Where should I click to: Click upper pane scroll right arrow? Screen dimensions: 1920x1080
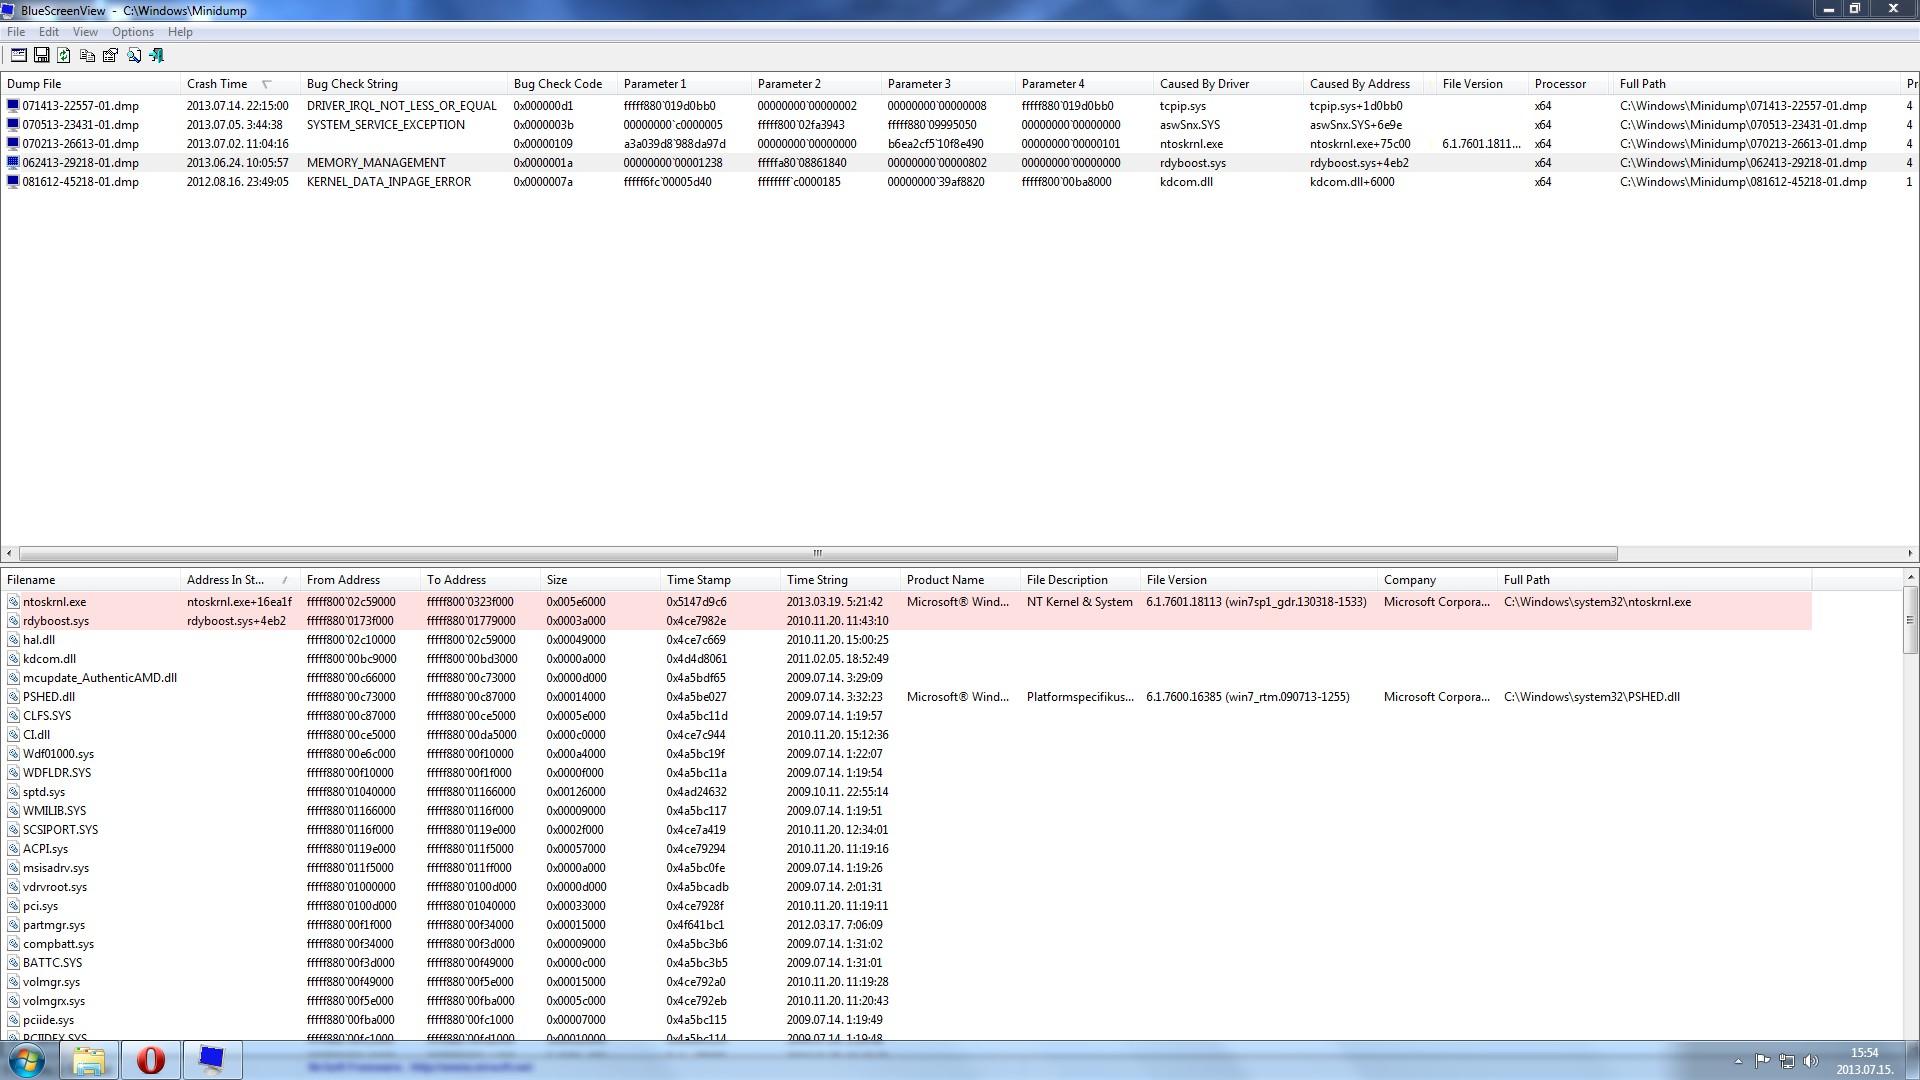pos(1909,553)
